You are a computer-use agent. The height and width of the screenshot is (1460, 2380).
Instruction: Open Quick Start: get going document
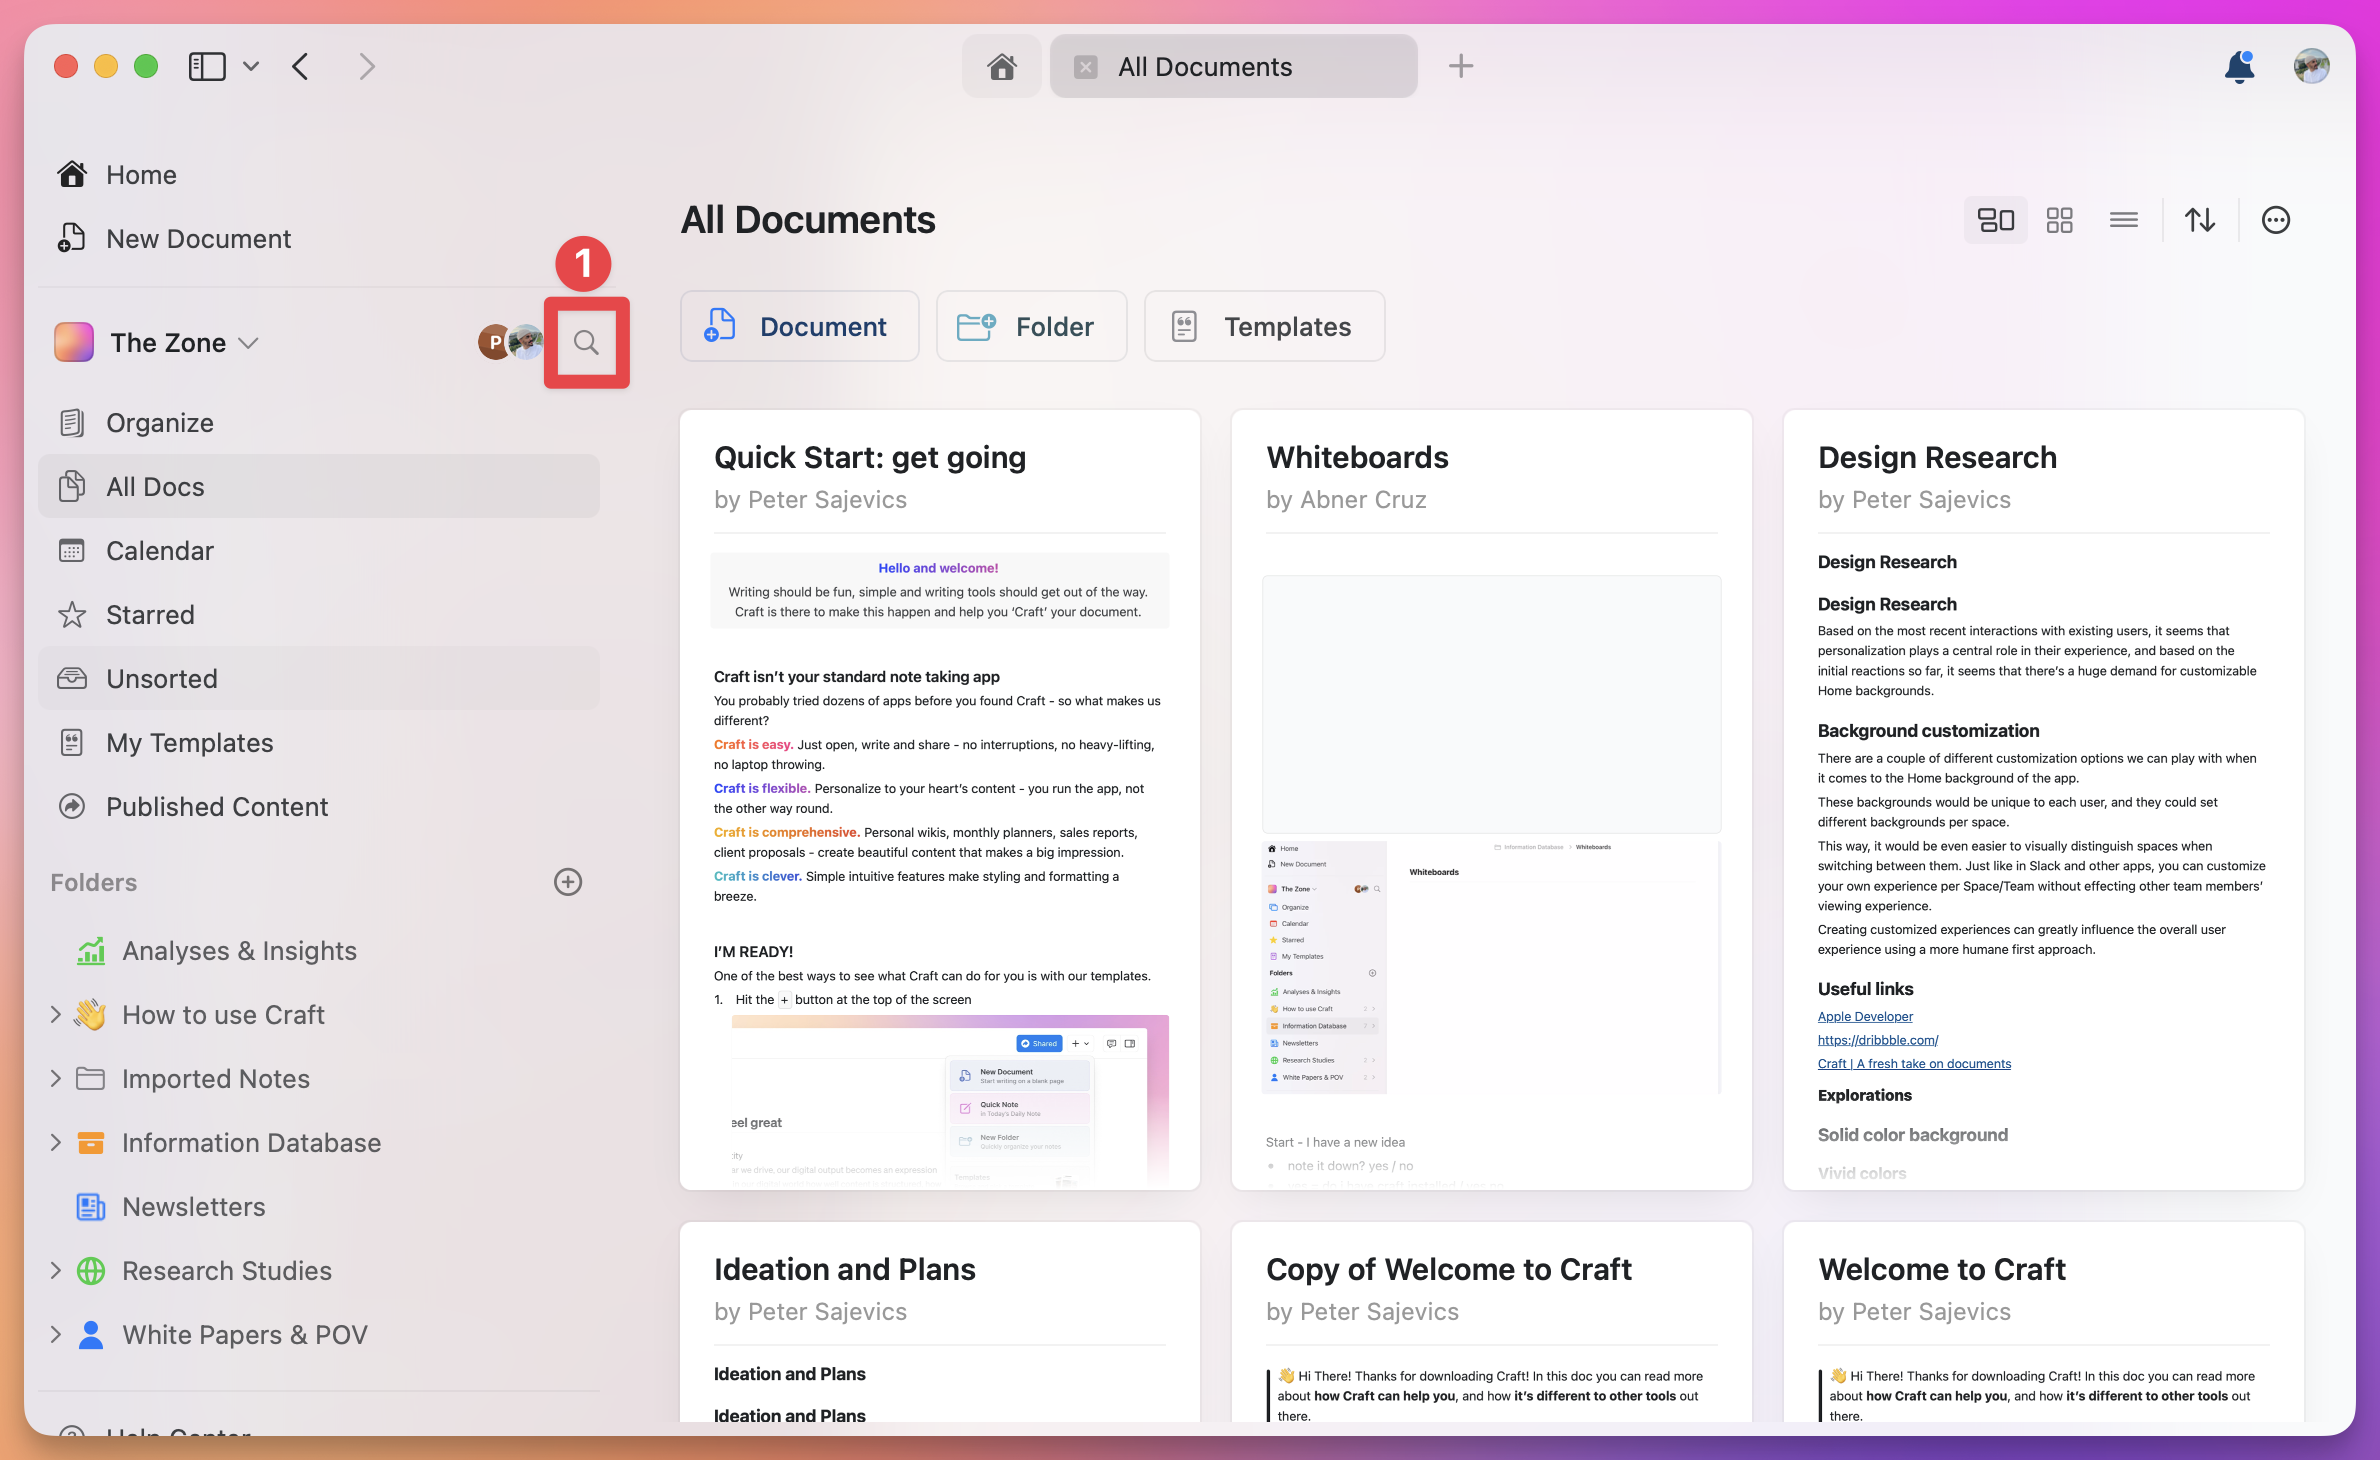(940, 800)
